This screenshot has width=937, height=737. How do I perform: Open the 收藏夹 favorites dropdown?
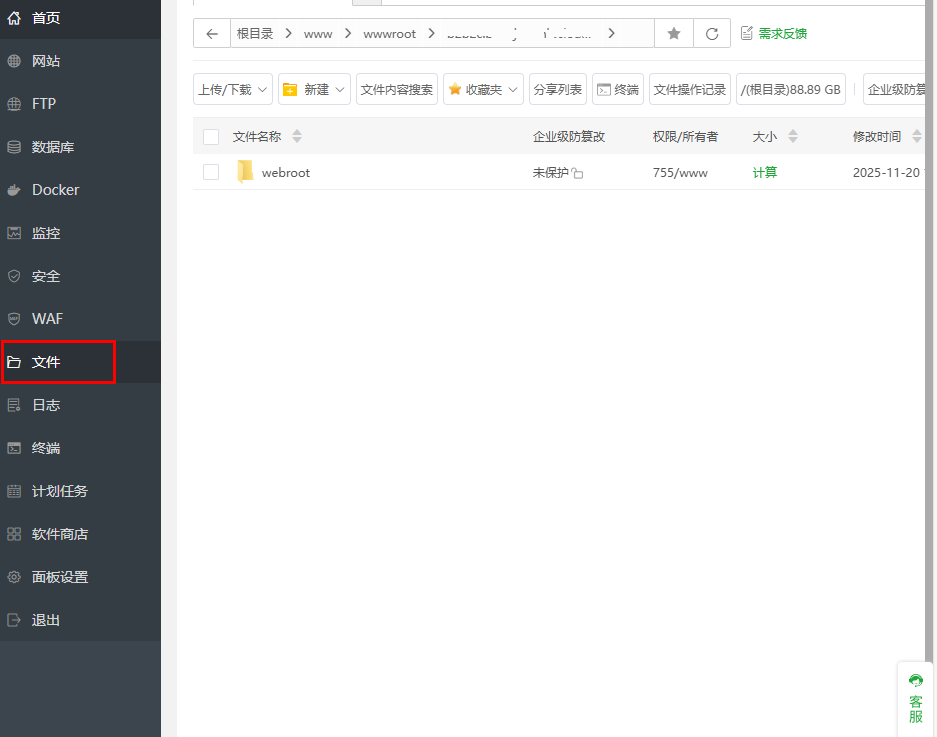click(x=483, y=89)
